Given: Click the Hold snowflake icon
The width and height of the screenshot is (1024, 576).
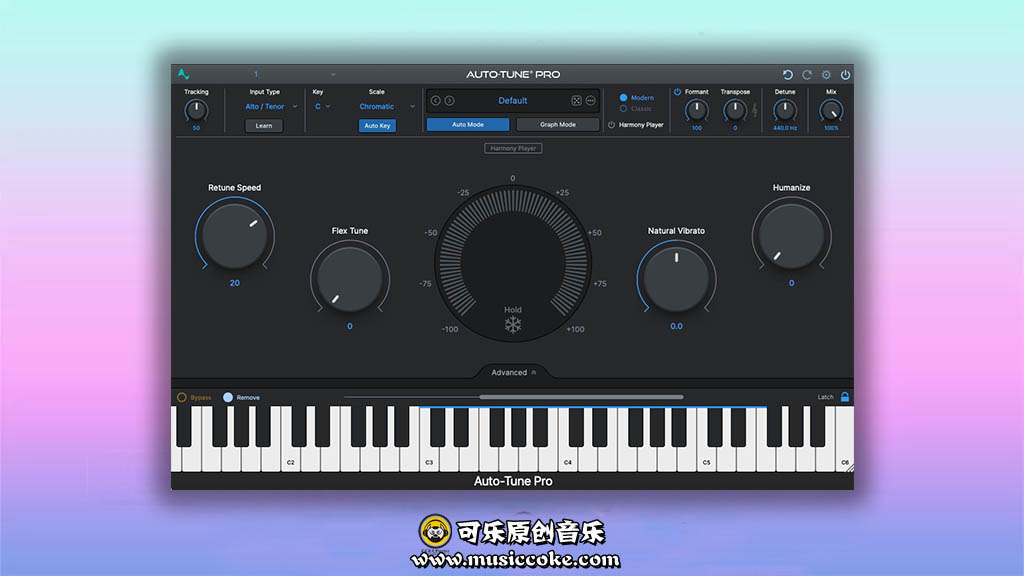Looking at the screenshot, I should (513, 325).
